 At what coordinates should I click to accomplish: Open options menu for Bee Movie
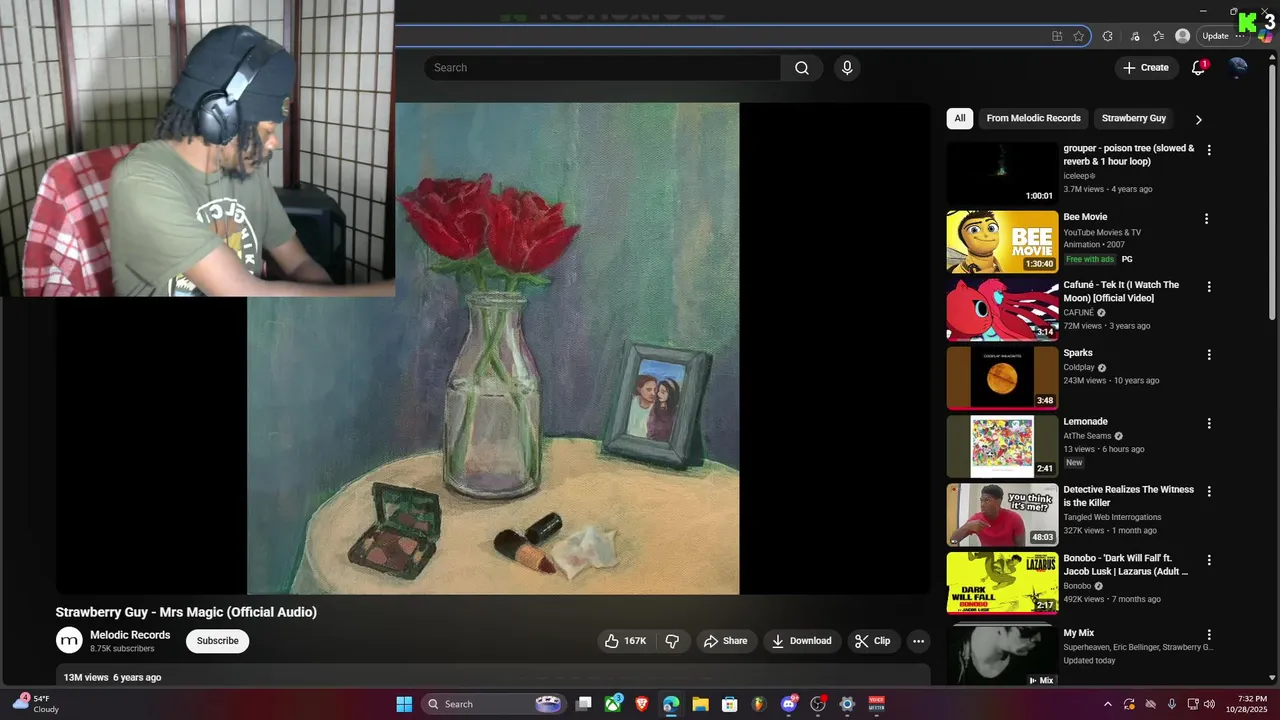1206,218
